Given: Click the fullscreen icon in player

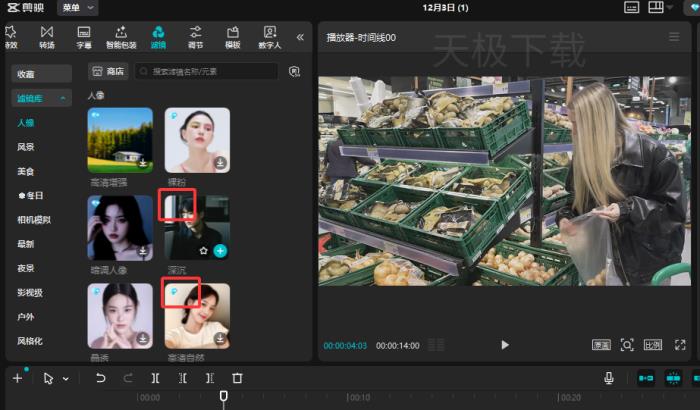Looking at the screenshot, I should coord(680,345).
